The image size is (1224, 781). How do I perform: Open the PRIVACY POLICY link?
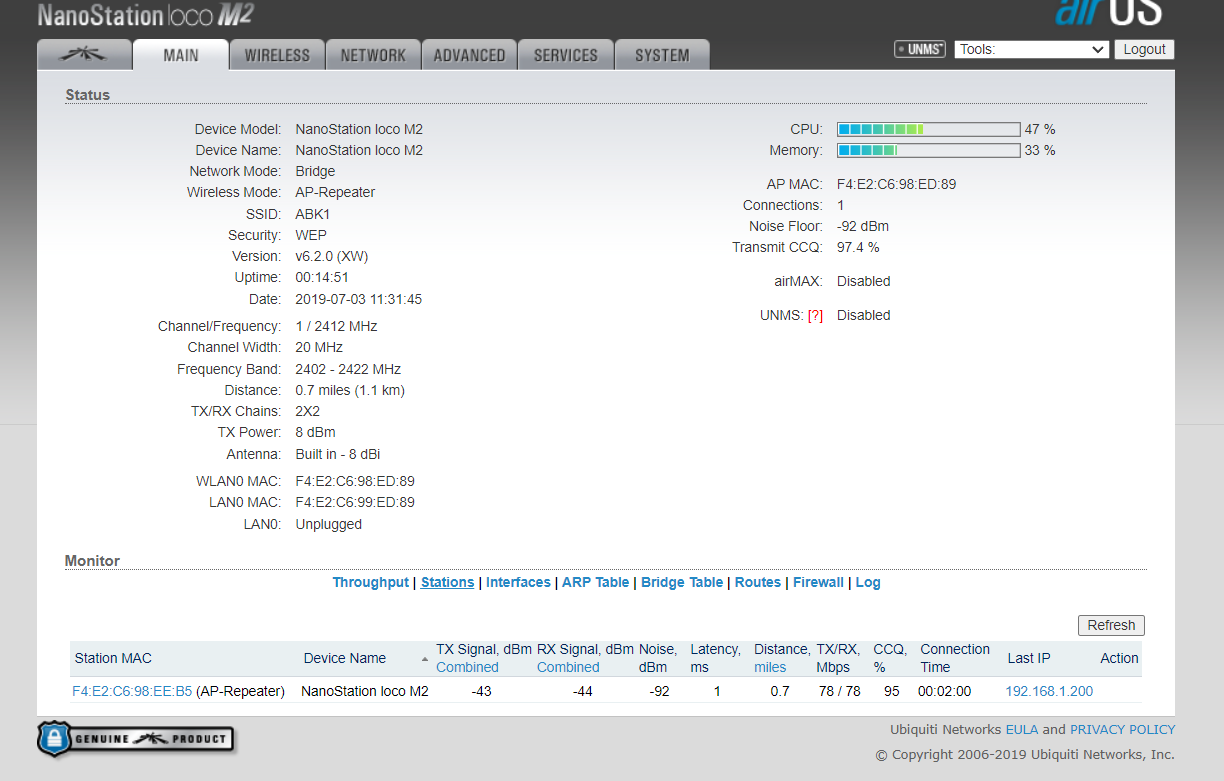(1122, 730)
